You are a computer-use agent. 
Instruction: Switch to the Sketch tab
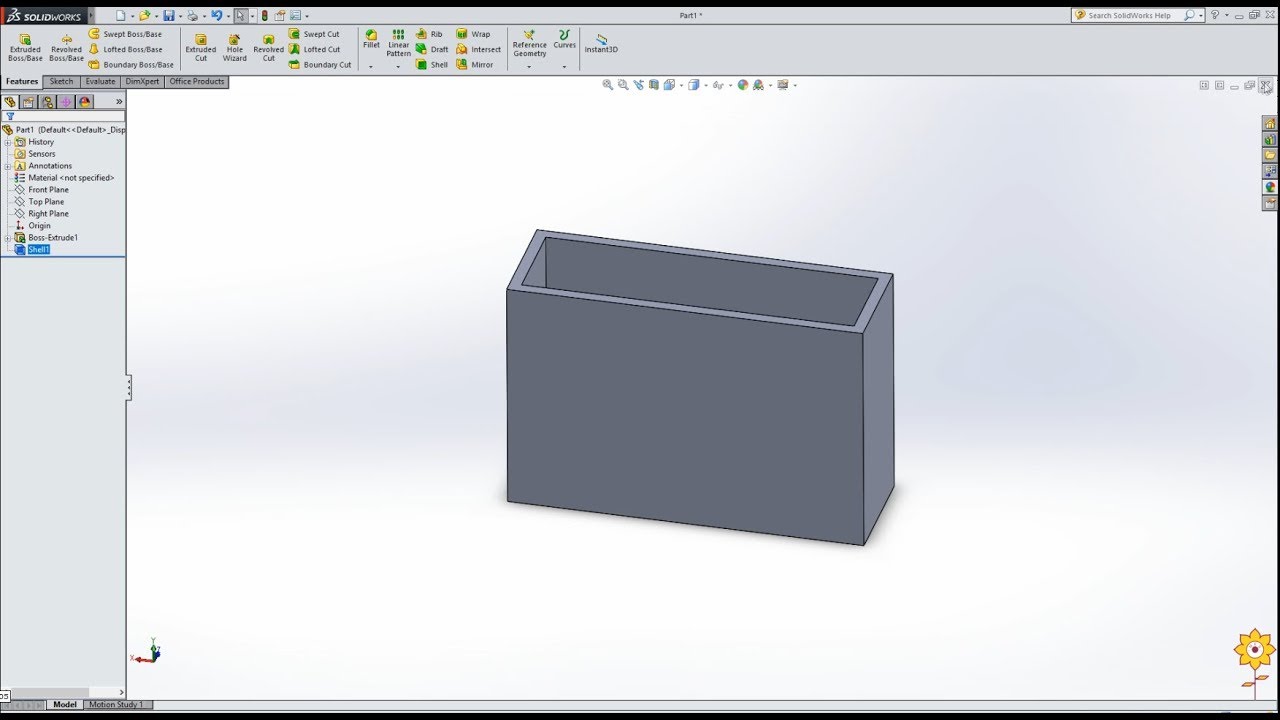[x=61, y=82]
